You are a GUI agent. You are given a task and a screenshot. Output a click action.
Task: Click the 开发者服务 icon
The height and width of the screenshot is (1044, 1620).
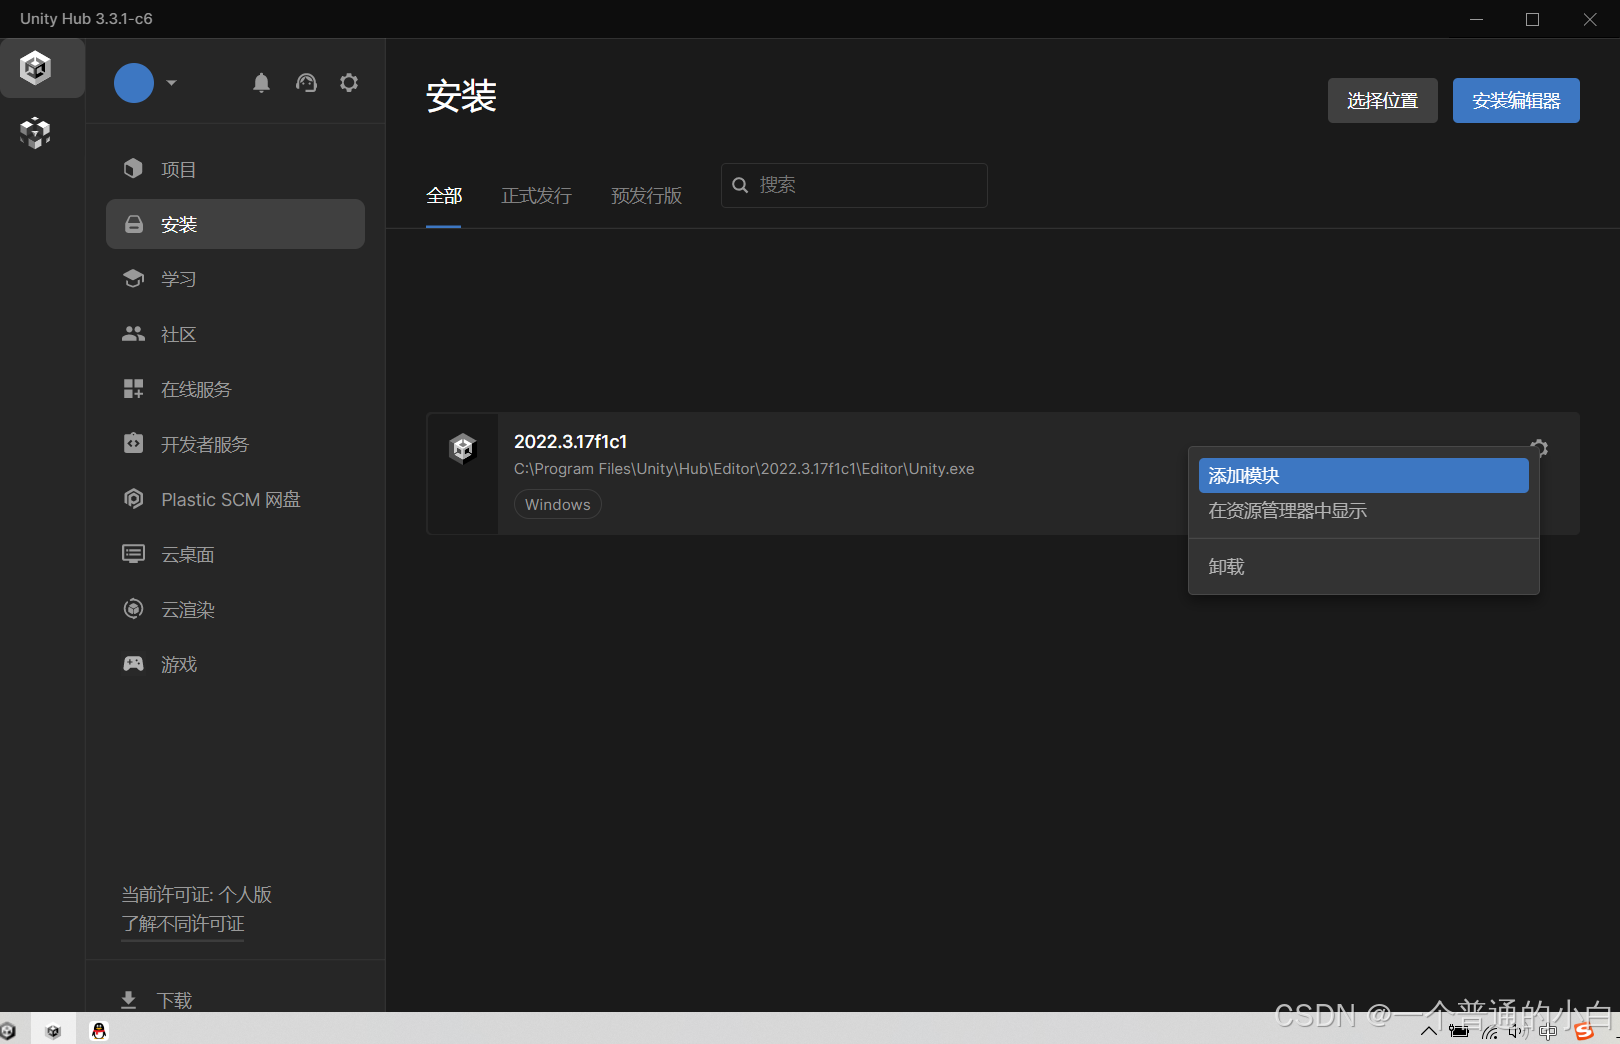coord(133,444)
